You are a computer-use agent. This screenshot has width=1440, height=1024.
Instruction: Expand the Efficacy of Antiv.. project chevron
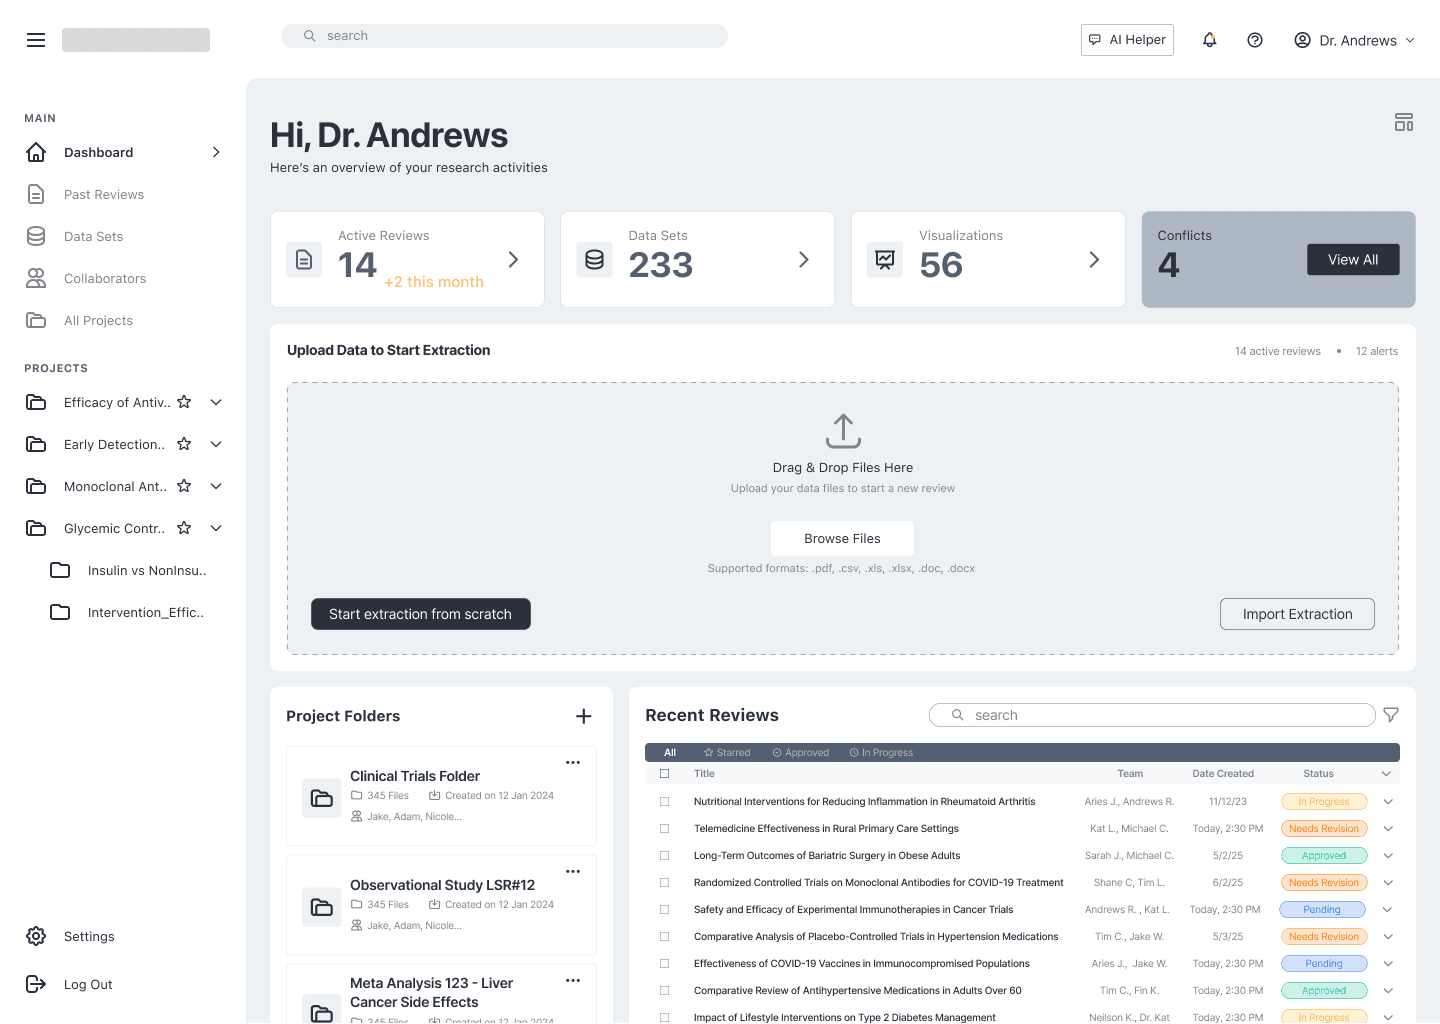coord(216,402)
